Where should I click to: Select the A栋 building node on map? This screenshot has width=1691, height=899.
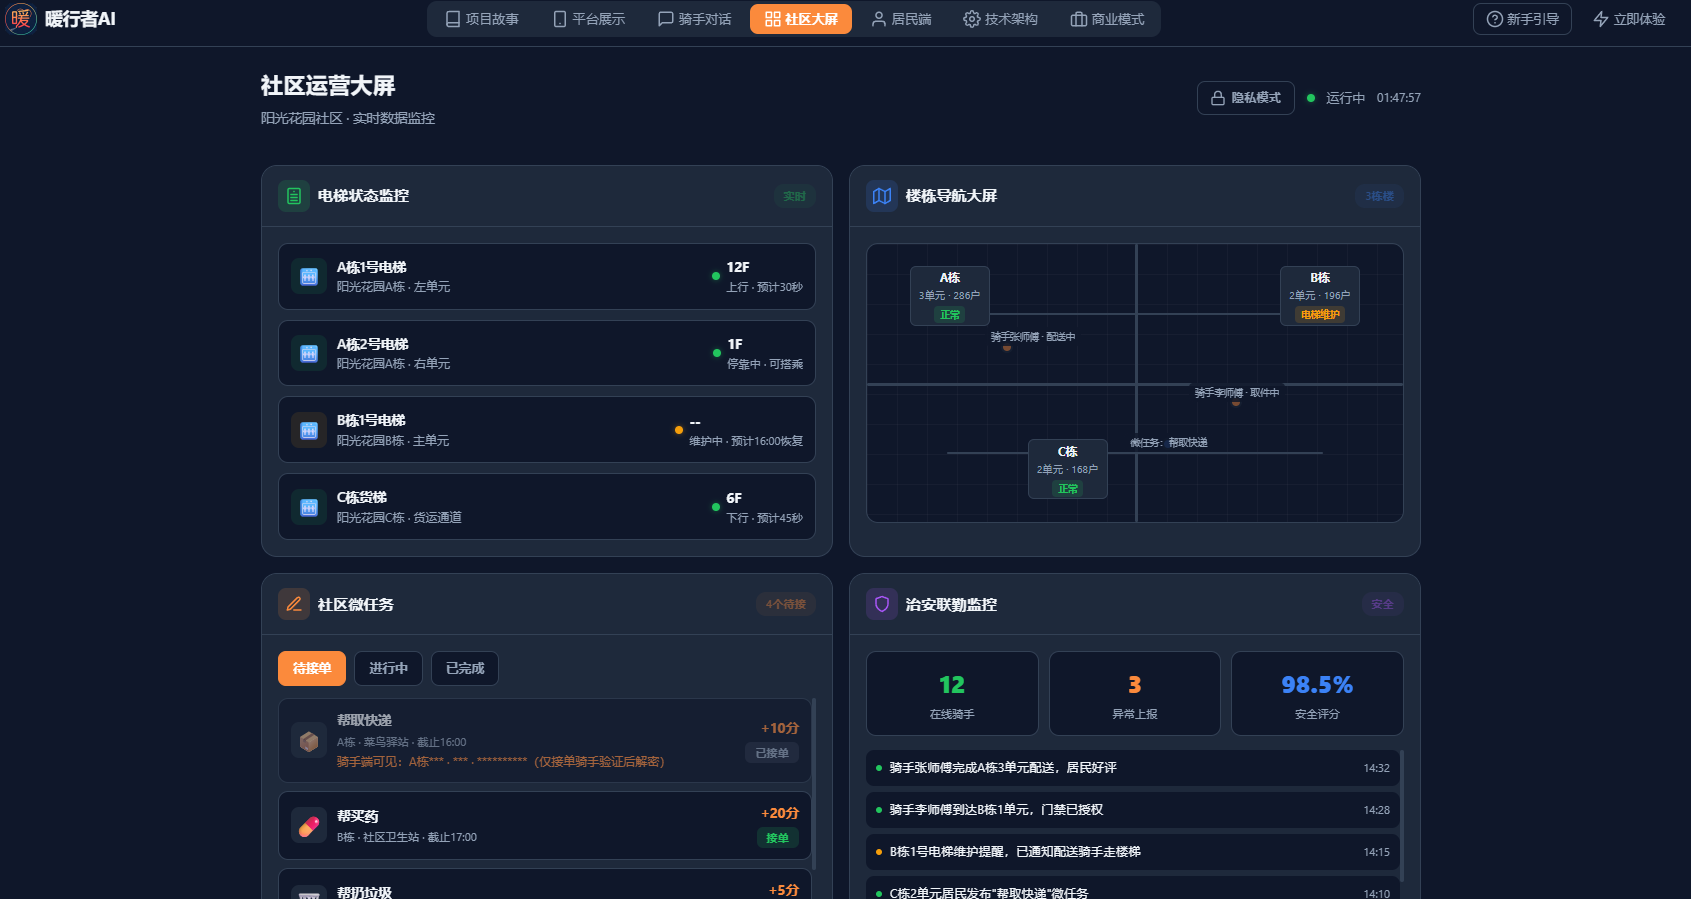(950, 295)
